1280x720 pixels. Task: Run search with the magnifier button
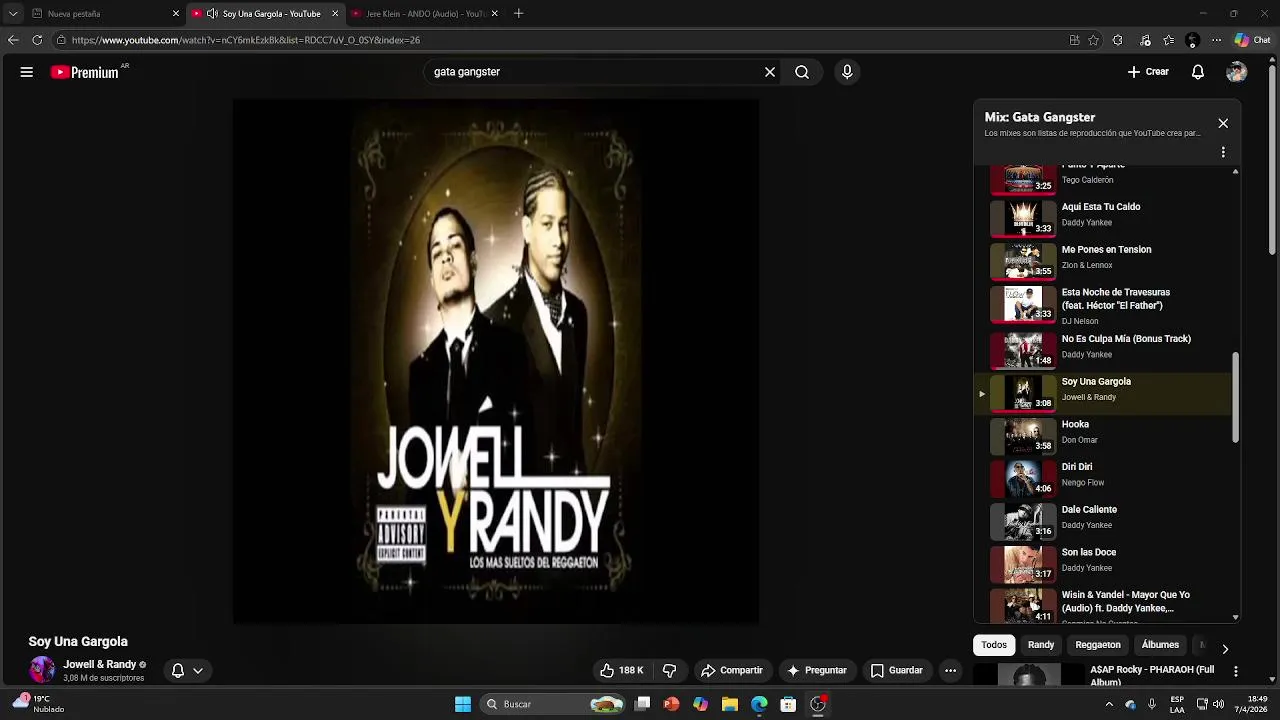802,72
